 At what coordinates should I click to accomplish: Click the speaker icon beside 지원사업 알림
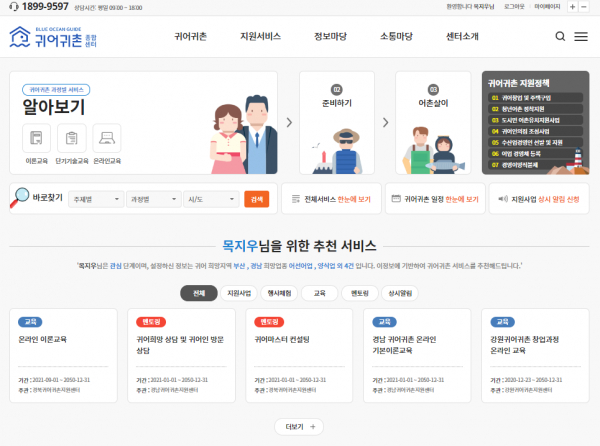coord(503,199)
